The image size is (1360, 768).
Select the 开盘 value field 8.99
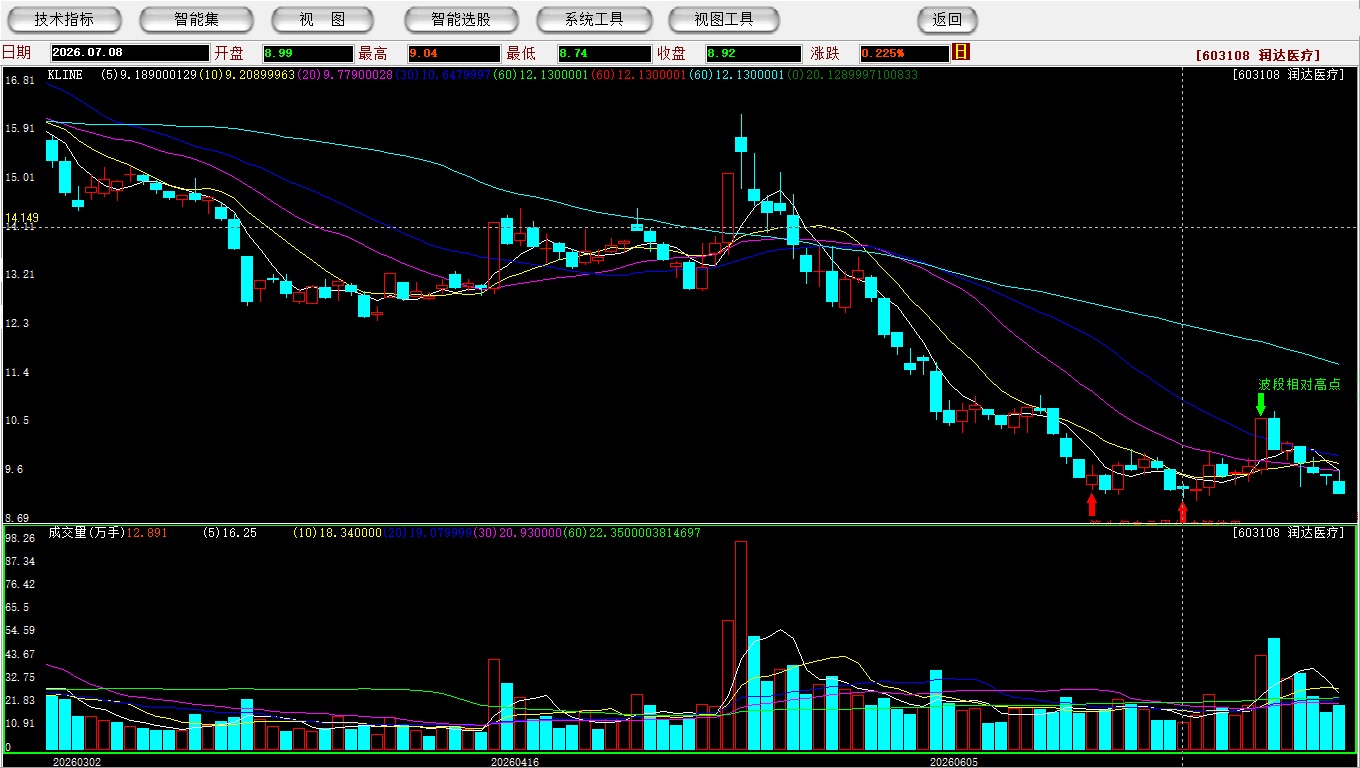[308, 53]
